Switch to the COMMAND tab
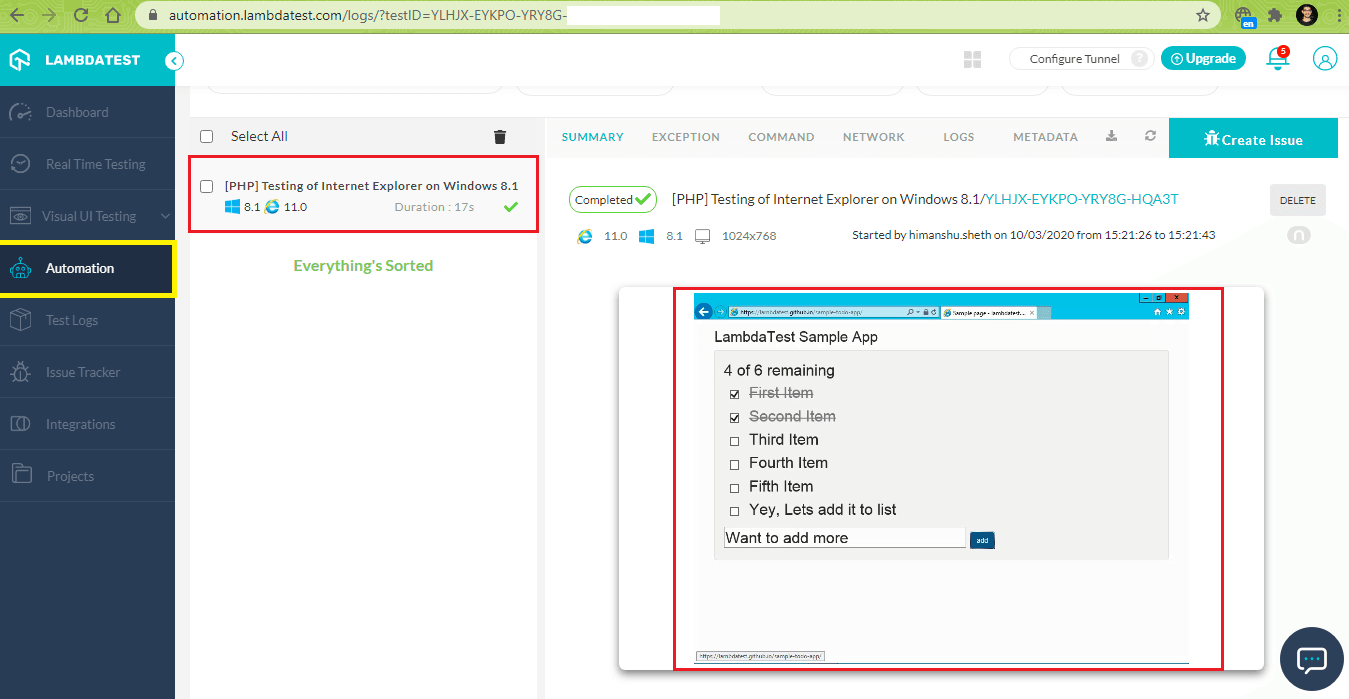Viewport: 1349px width, 699px height. coord(781,137)
